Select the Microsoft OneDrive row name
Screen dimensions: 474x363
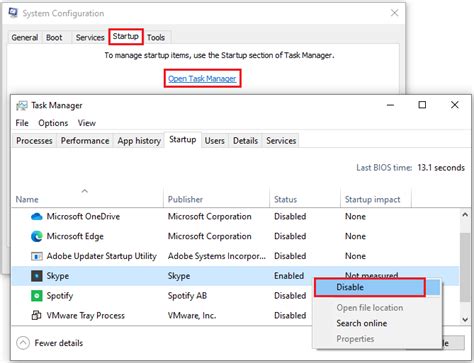tap(83, 217)
